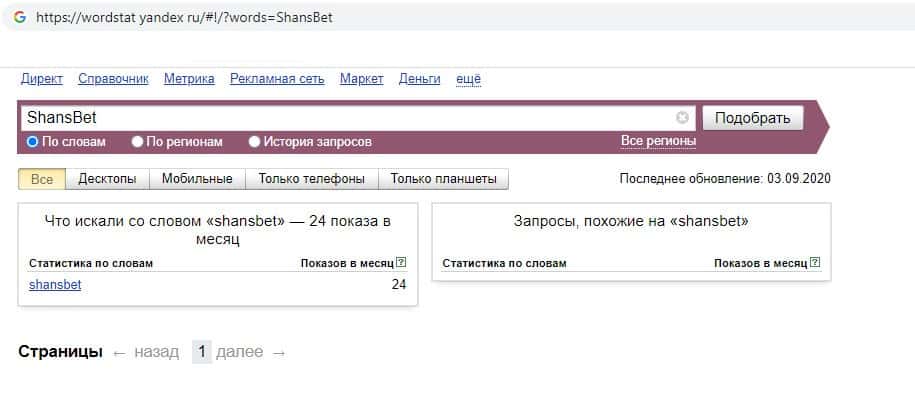Switch to the Мобильные tab

point(197,179)
